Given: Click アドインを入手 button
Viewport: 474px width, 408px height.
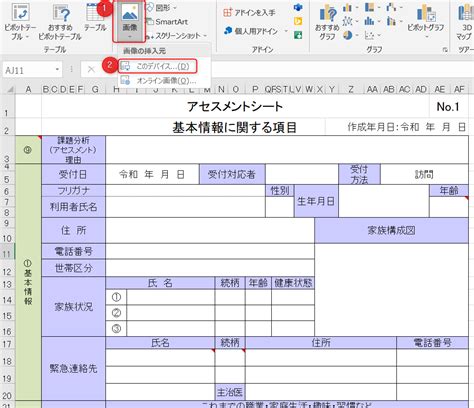Looking at the screenshot, I should tap(249, 13).
